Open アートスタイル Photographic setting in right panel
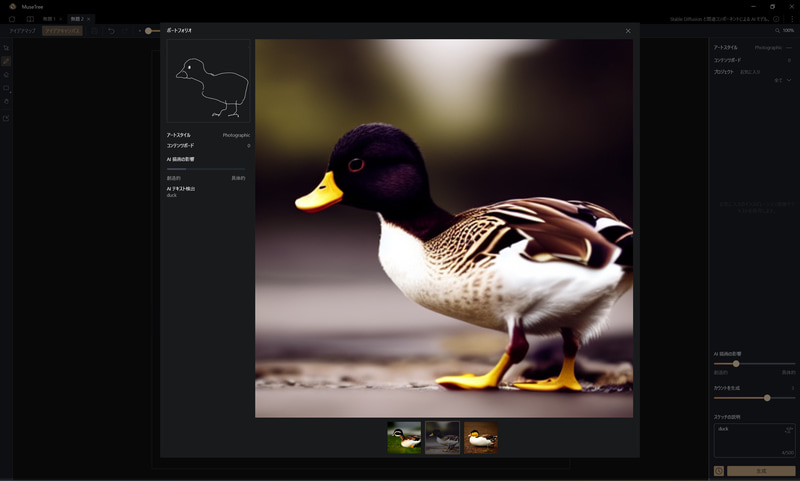The width and height of the screenshot is (800, 481). (754, 47)
